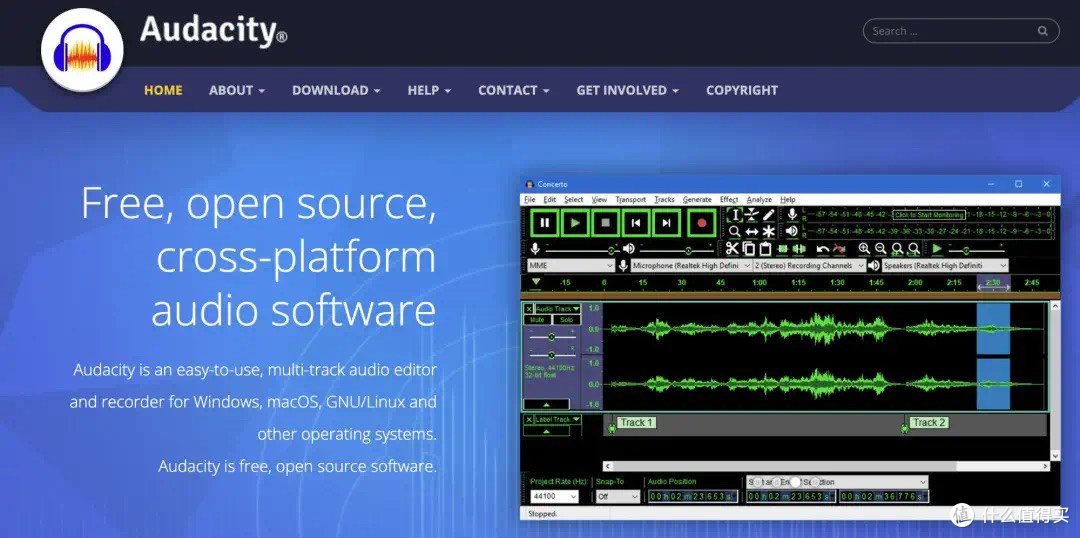
Task: Click the green Play transport button
Action: [x=576, y=223]
